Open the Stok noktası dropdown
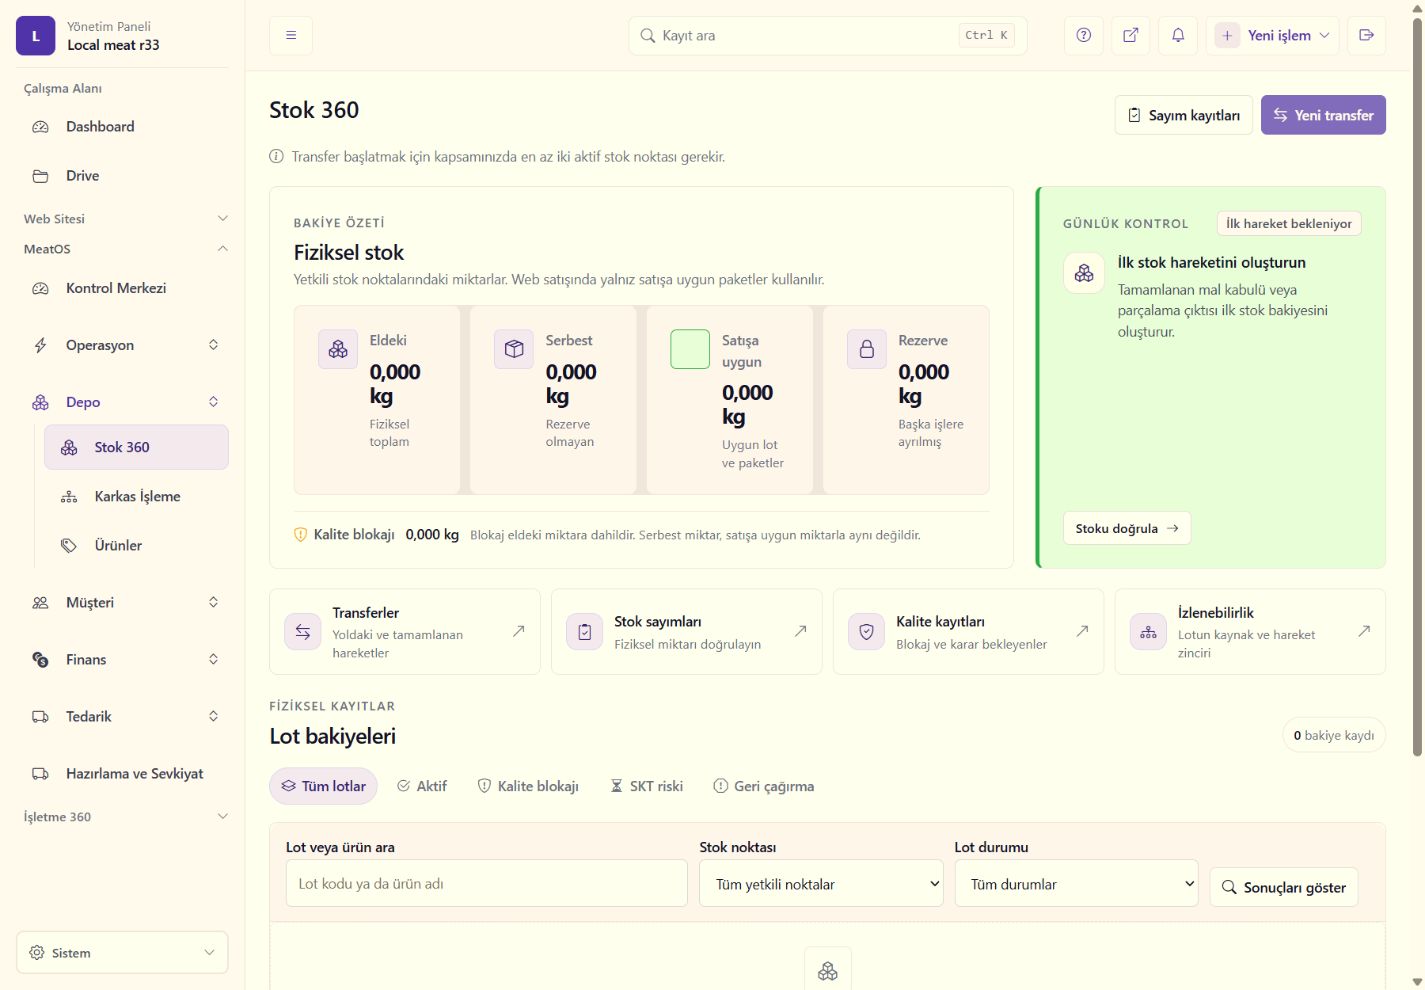Image resolution: width=1425 pixels, height=990 pixels. [x=821, y=884]
